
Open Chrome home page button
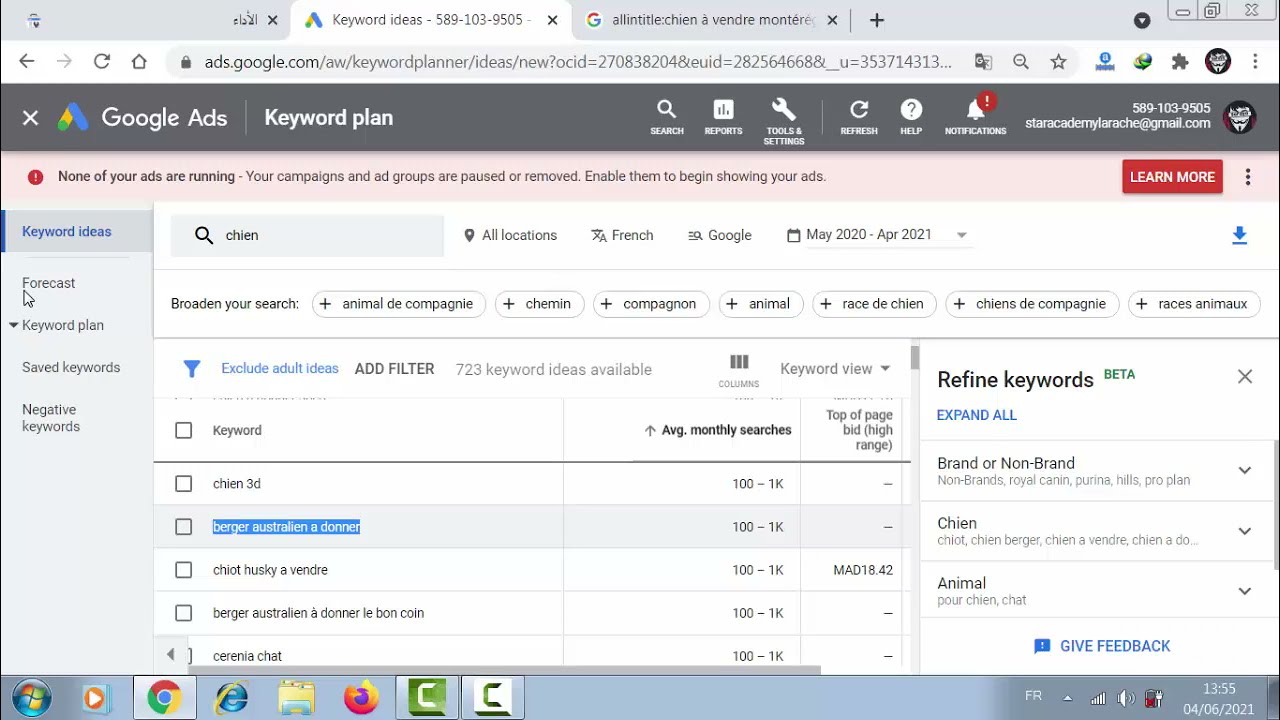pyautogui.click(x=139, y=62)
